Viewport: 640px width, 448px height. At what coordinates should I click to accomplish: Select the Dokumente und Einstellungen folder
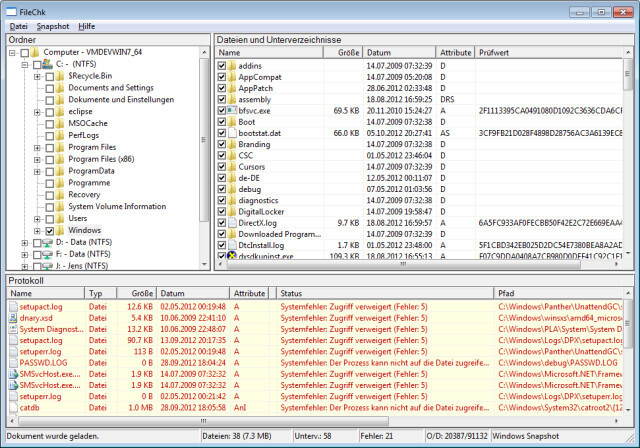tap(121, 100)
